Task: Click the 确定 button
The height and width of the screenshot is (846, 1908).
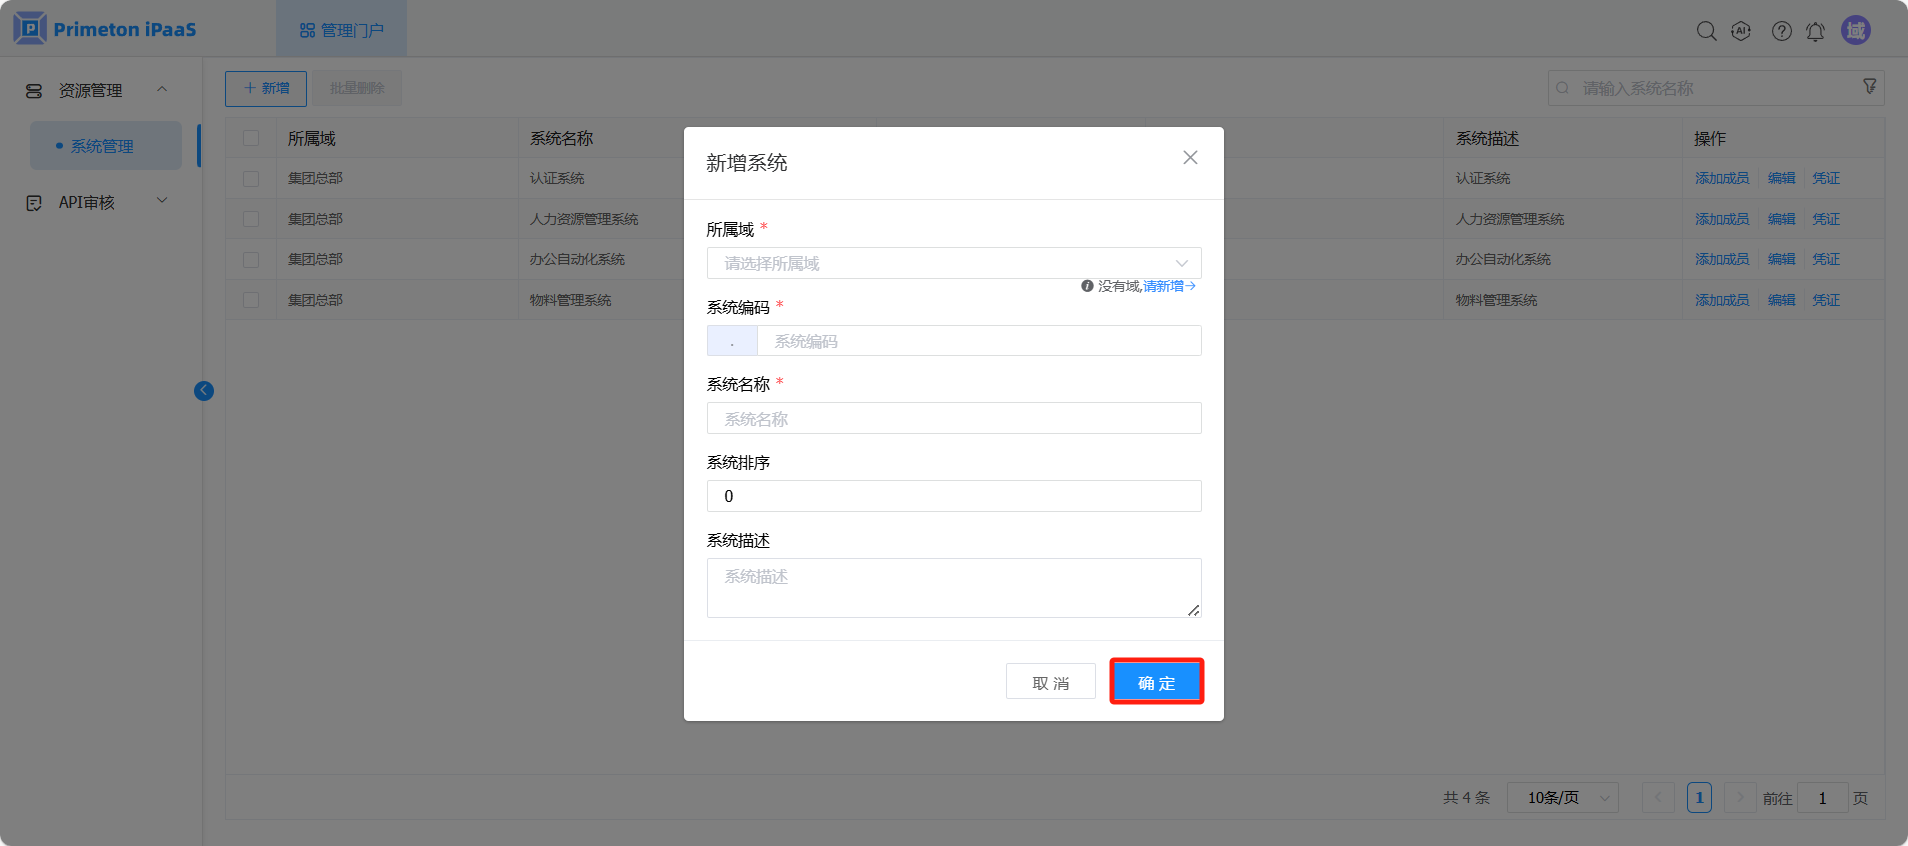Action: [1156, 682]
